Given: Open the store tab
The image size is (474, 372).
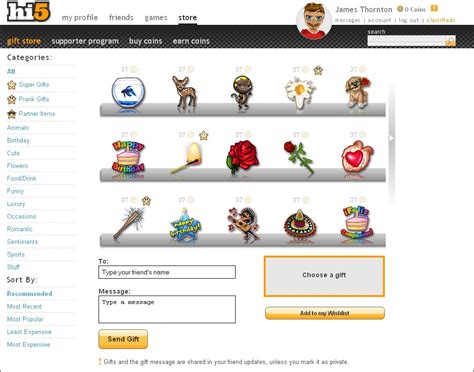Looking at the screenshot, I should point(187,17).
